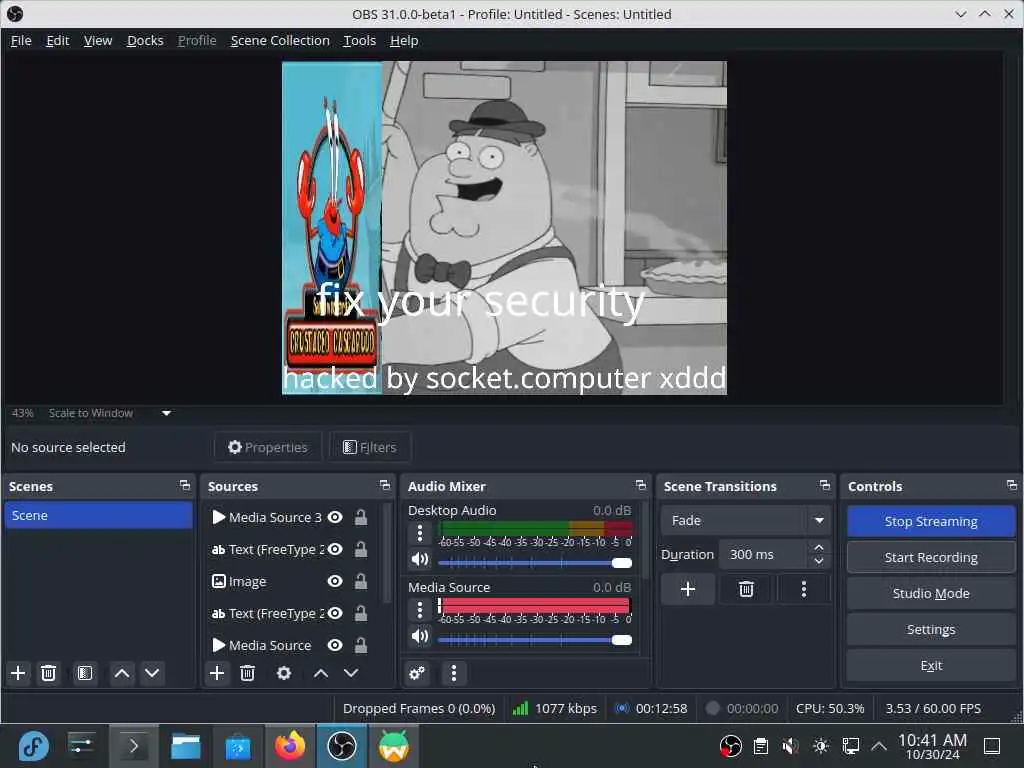Open the Scene Collection menu
The width and height of the screenshot is (1024, 768).
[x=280, y=40]
